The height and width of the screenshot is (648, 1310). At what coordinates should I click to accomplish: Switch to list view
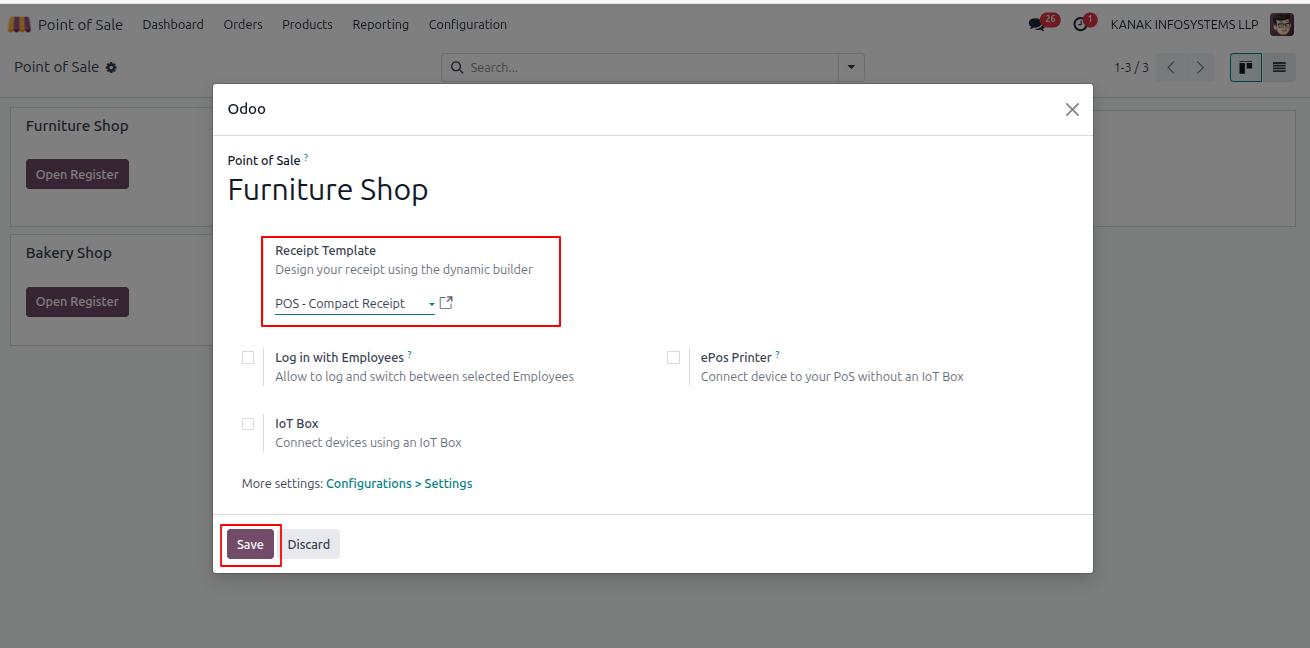click(x=1278, y=68)
